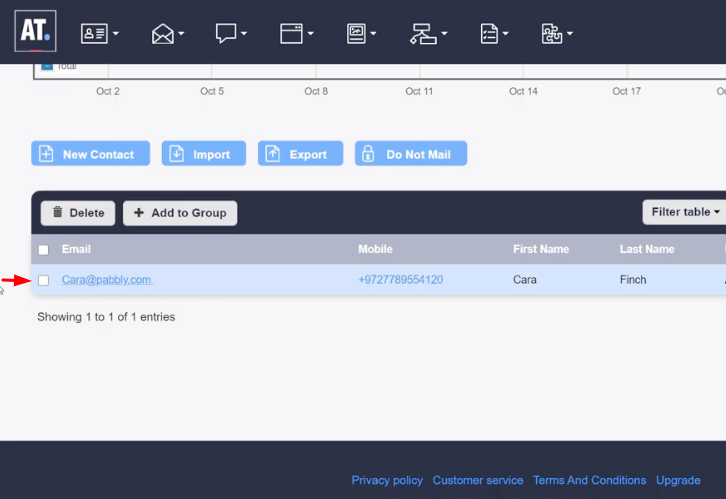Click the Delete button
726x499 pixels.
tap(78, 213)
